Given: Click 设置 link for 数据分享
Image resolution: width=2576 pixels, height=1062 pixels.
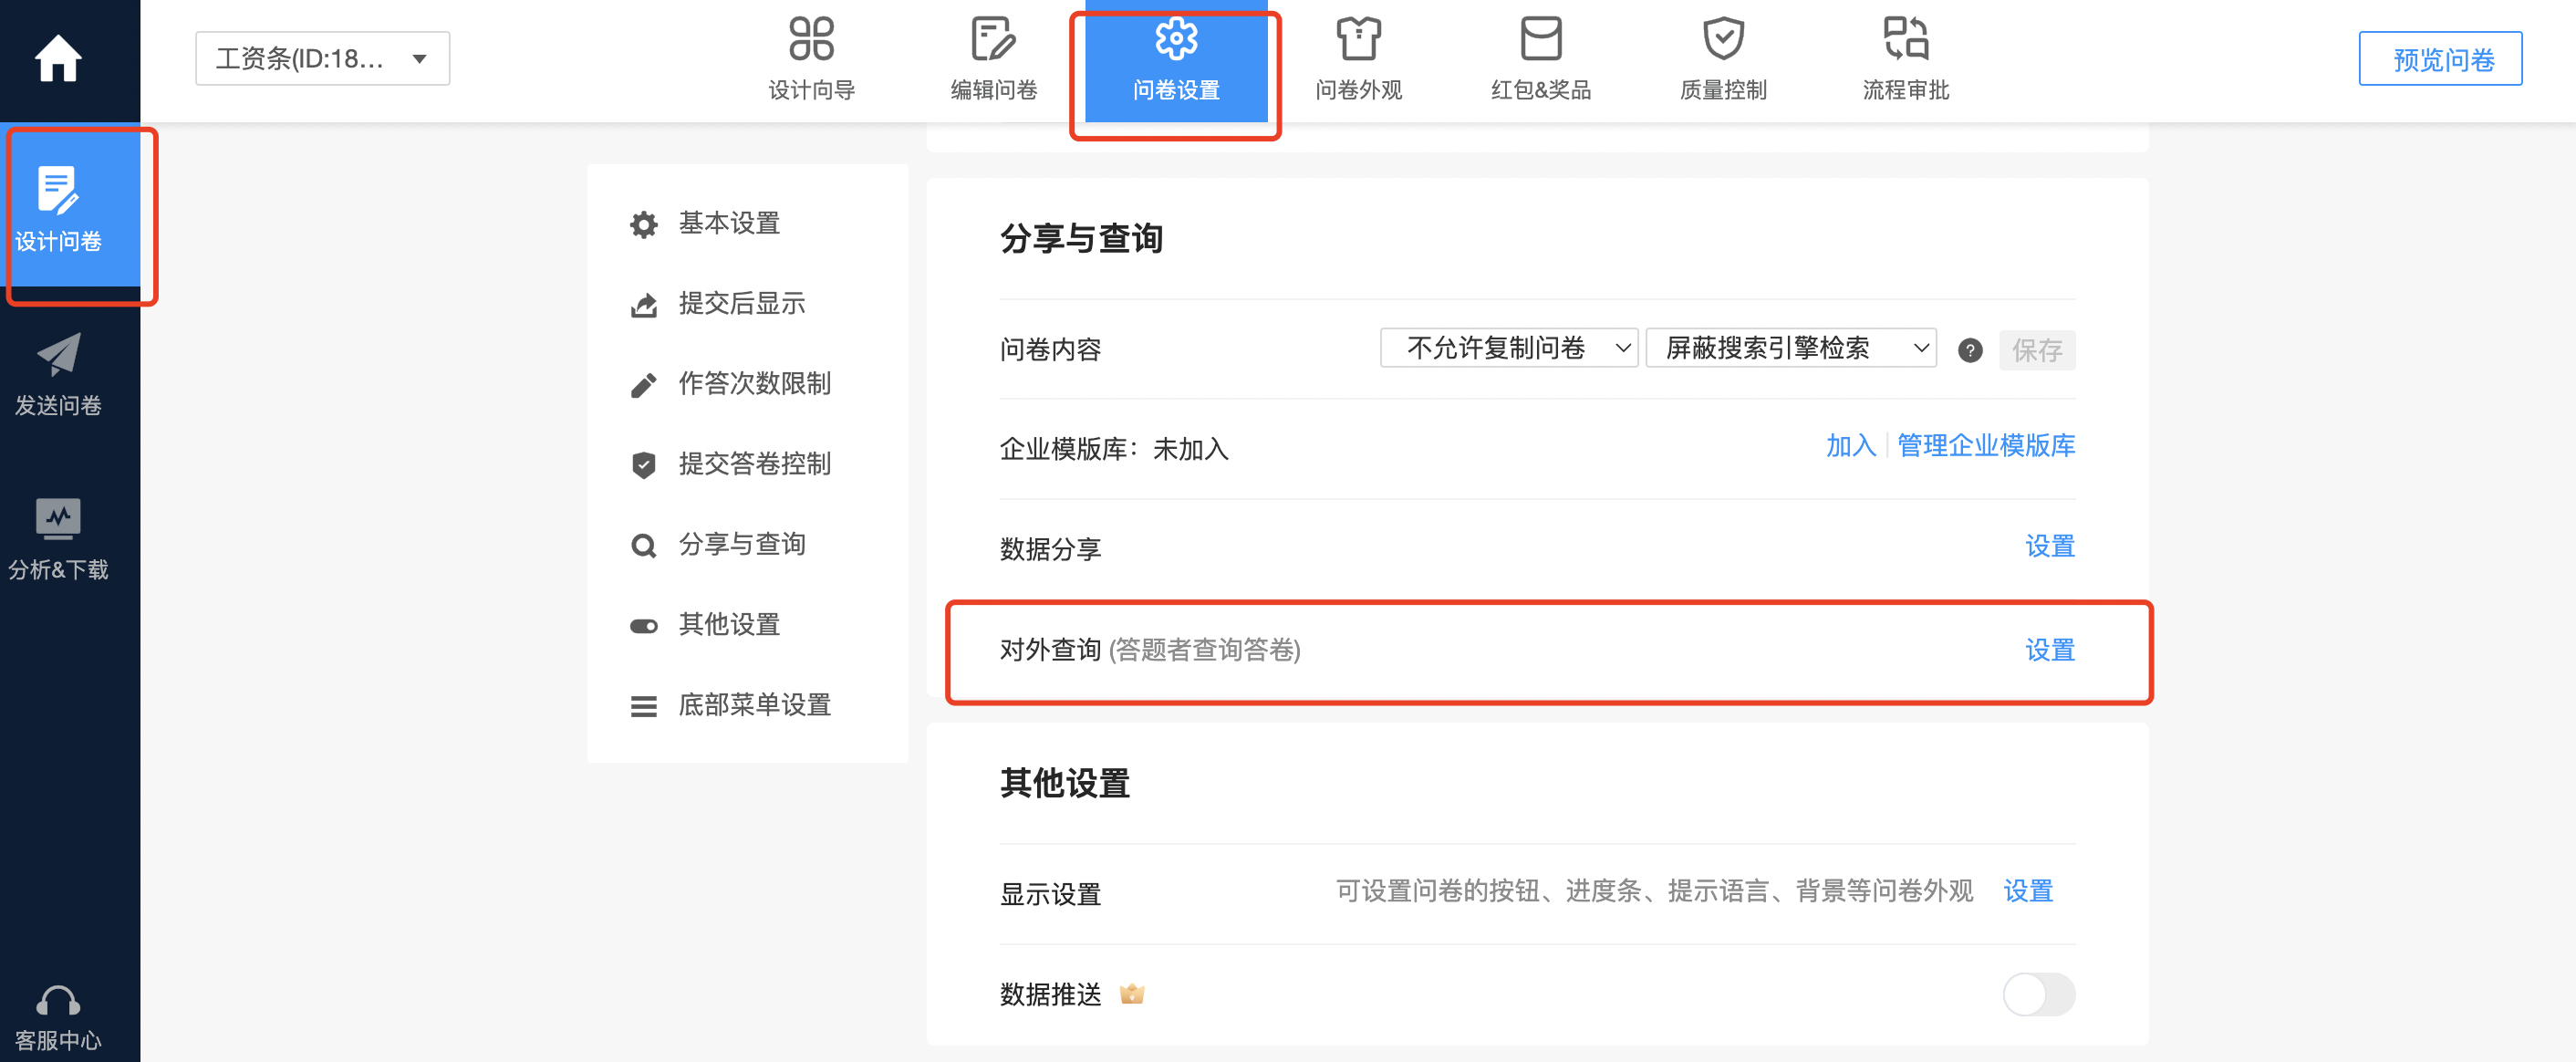Looking at the screenshot, I should coord(2049,546).
